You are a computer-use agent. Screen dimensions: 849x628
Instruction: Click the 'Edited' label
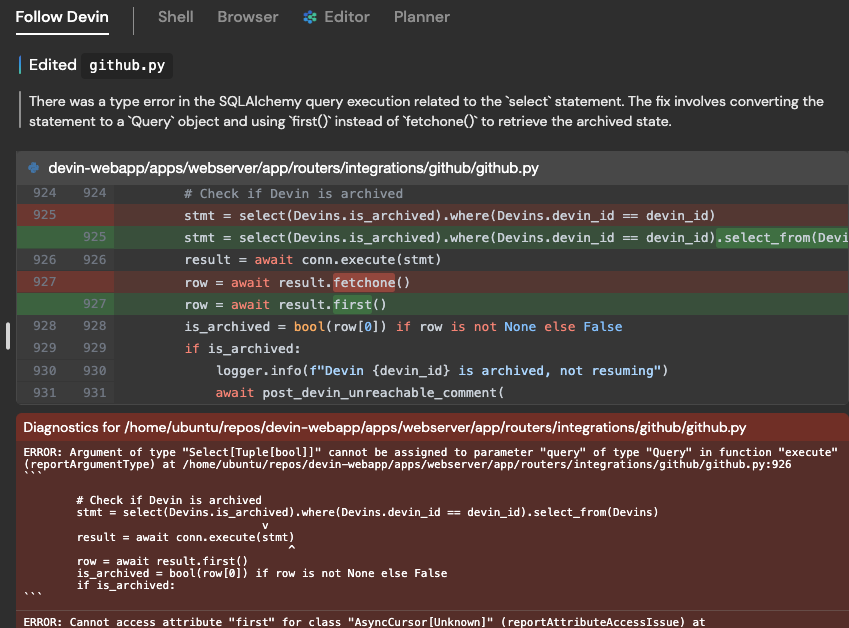53,65
